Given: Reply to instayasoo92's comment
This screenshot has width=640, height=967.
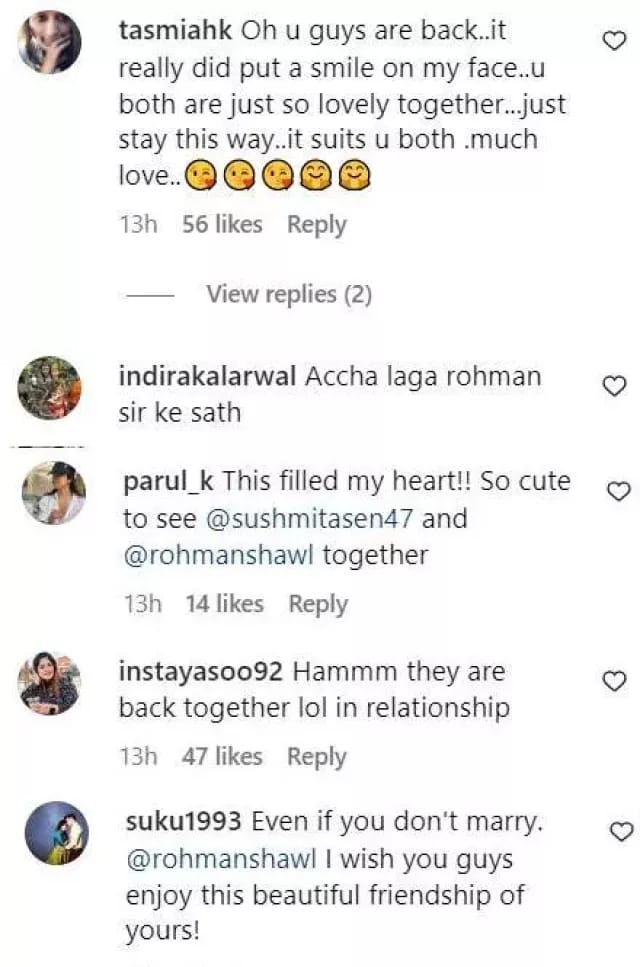Looking at the screenshot, I should coord(316,757).
